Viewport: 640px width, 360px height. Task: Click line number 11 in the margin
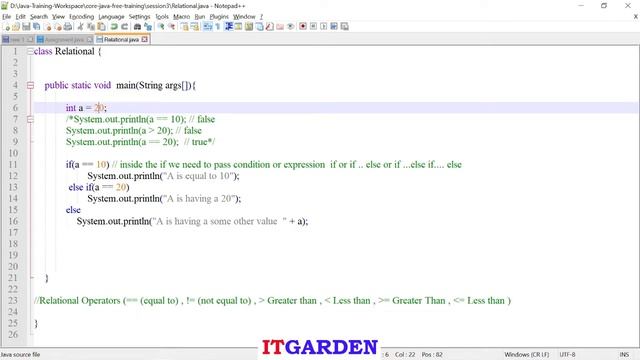point(13,164)
